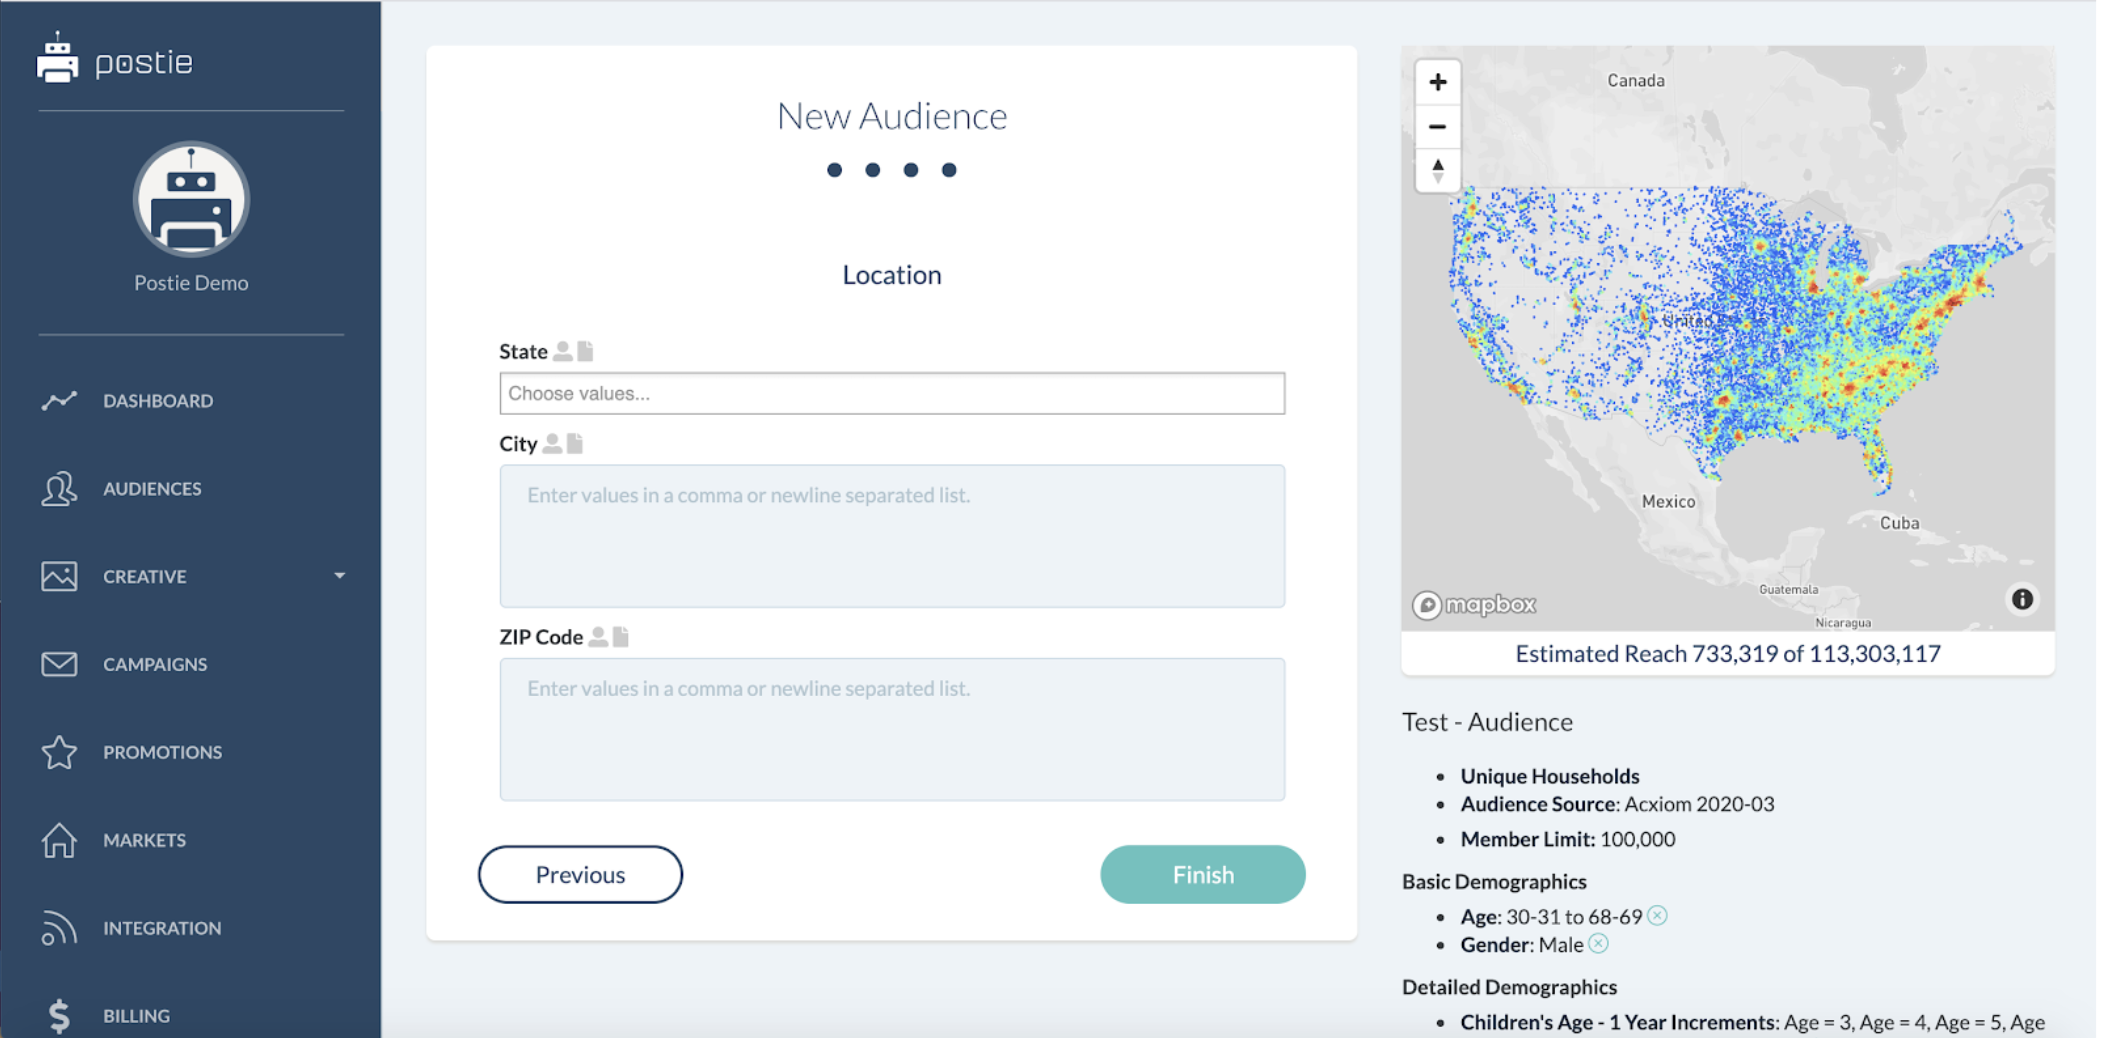Remove the Age filter from summary
Screen dimensions: 2104x1038
click(x=1657, y=916)
